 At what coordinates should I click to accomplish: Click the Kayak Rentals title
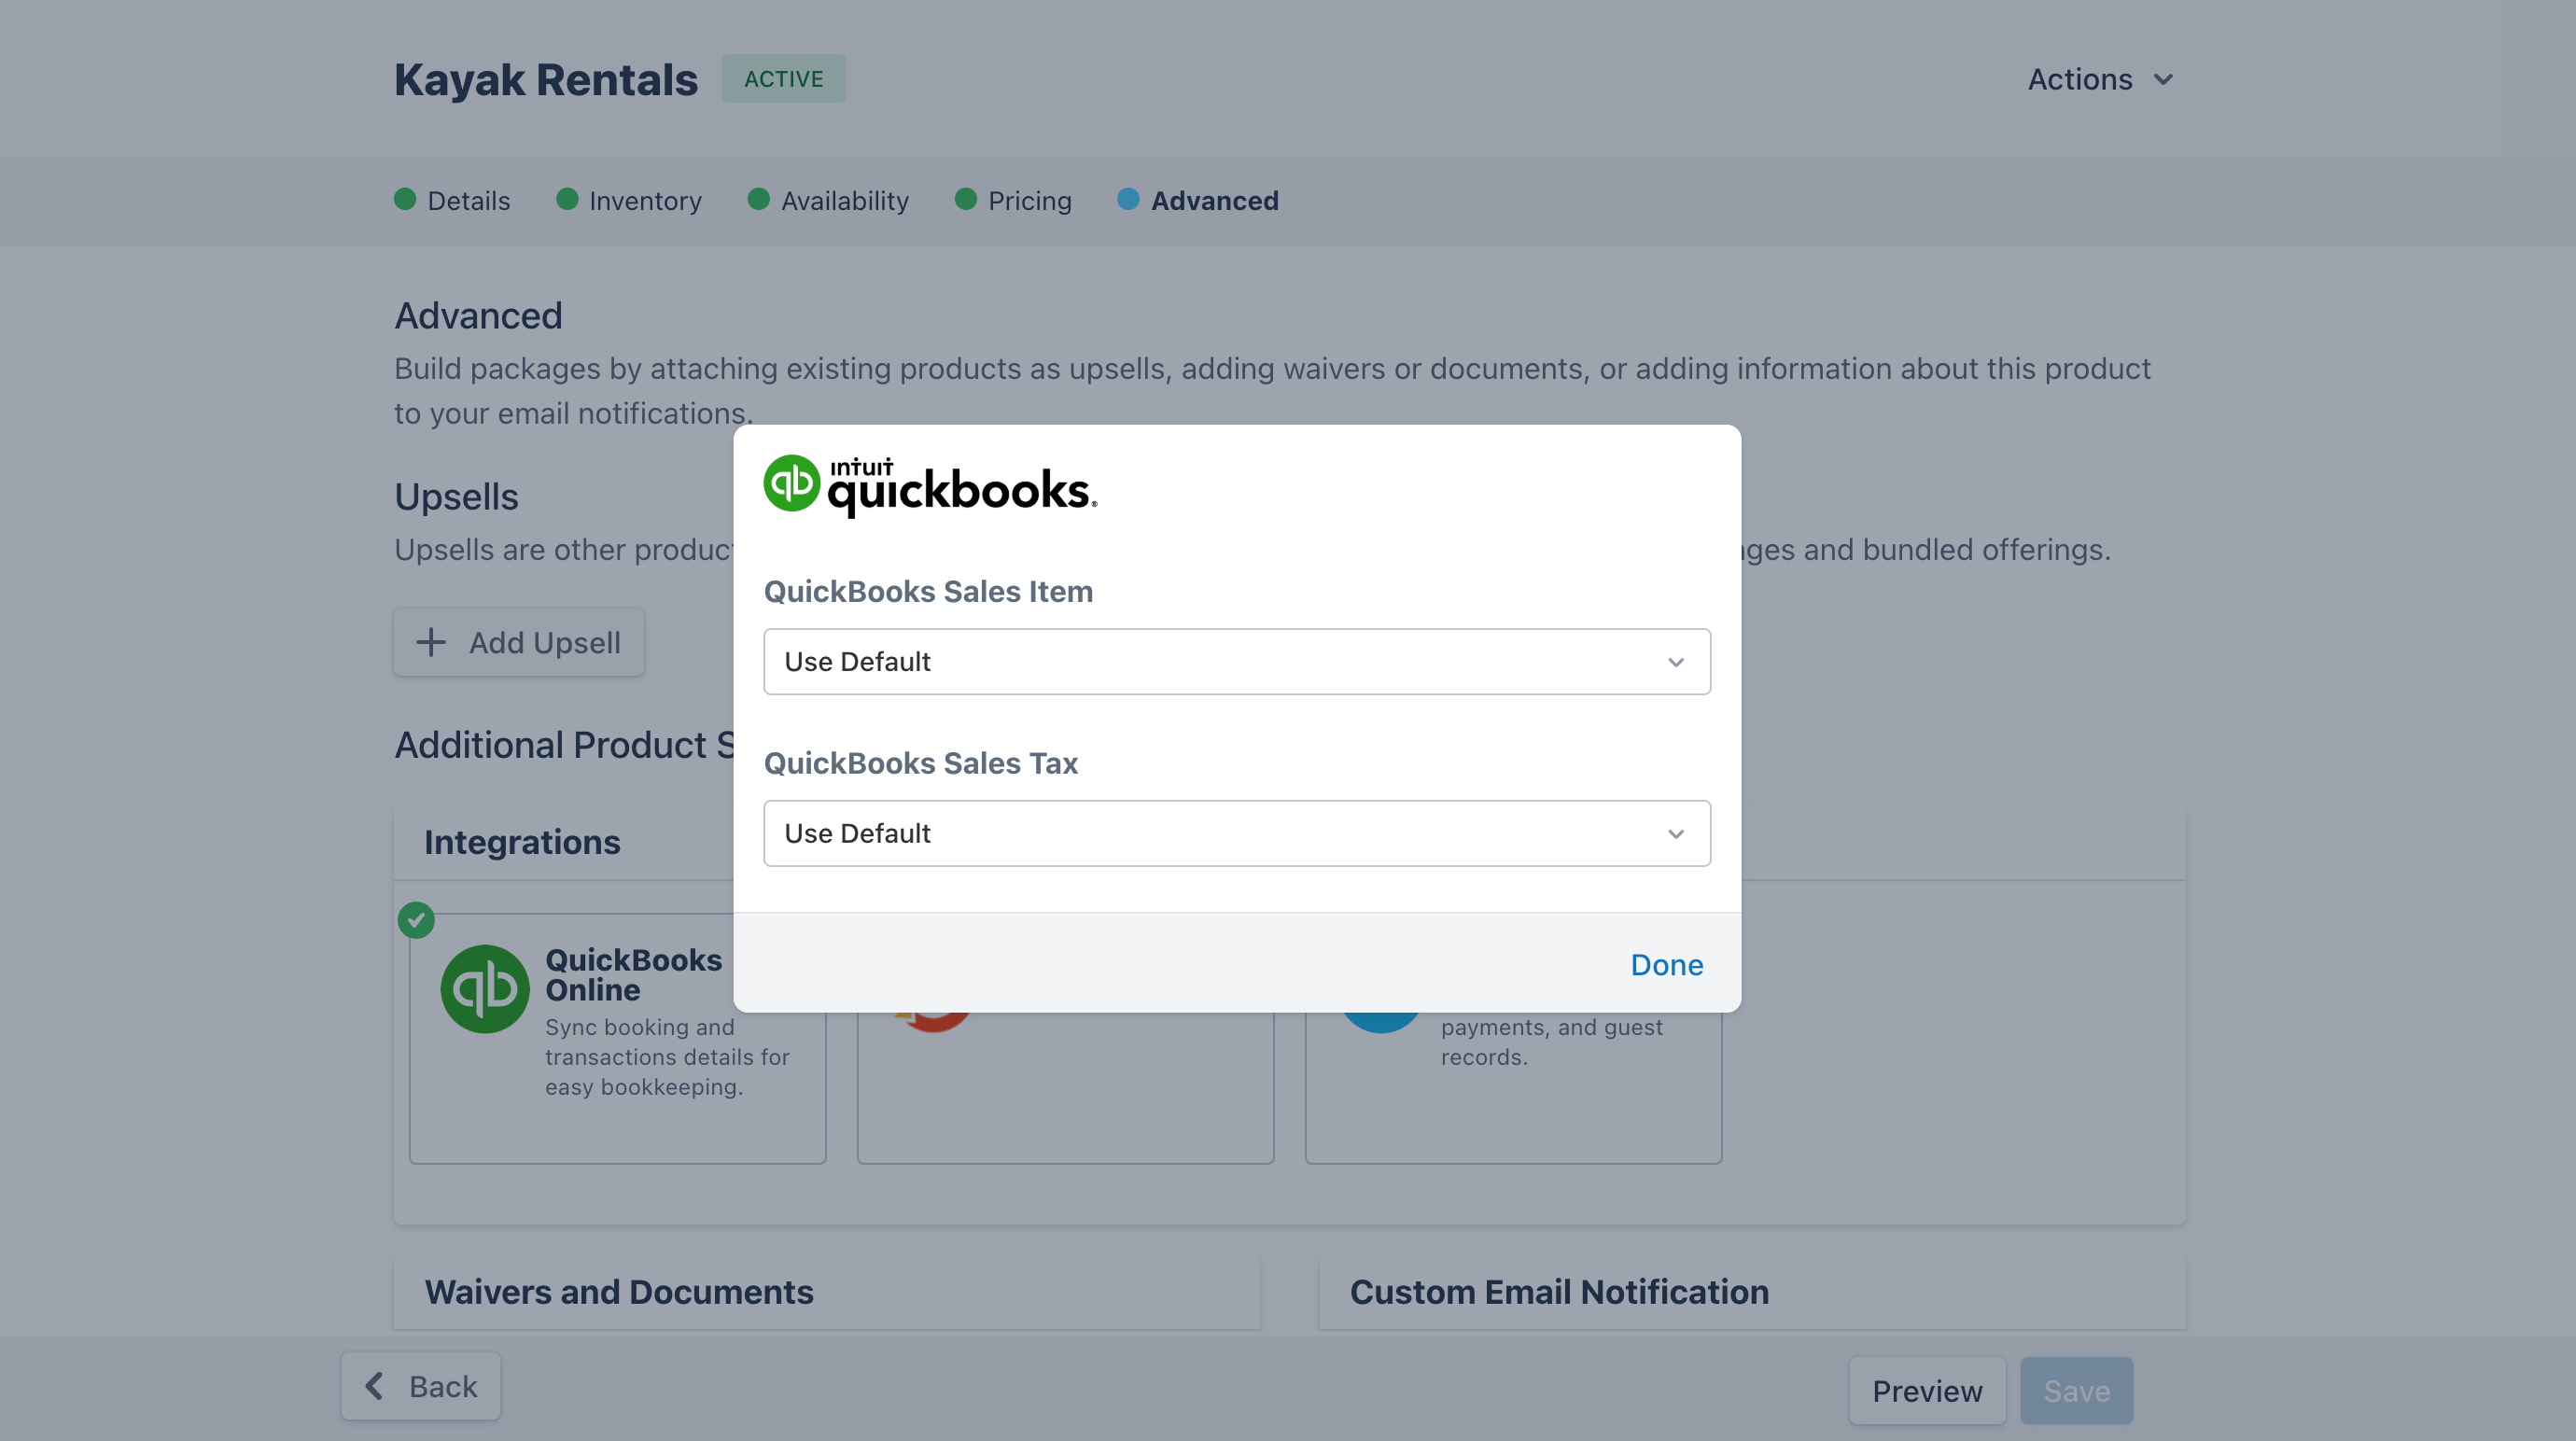[546, 79]
